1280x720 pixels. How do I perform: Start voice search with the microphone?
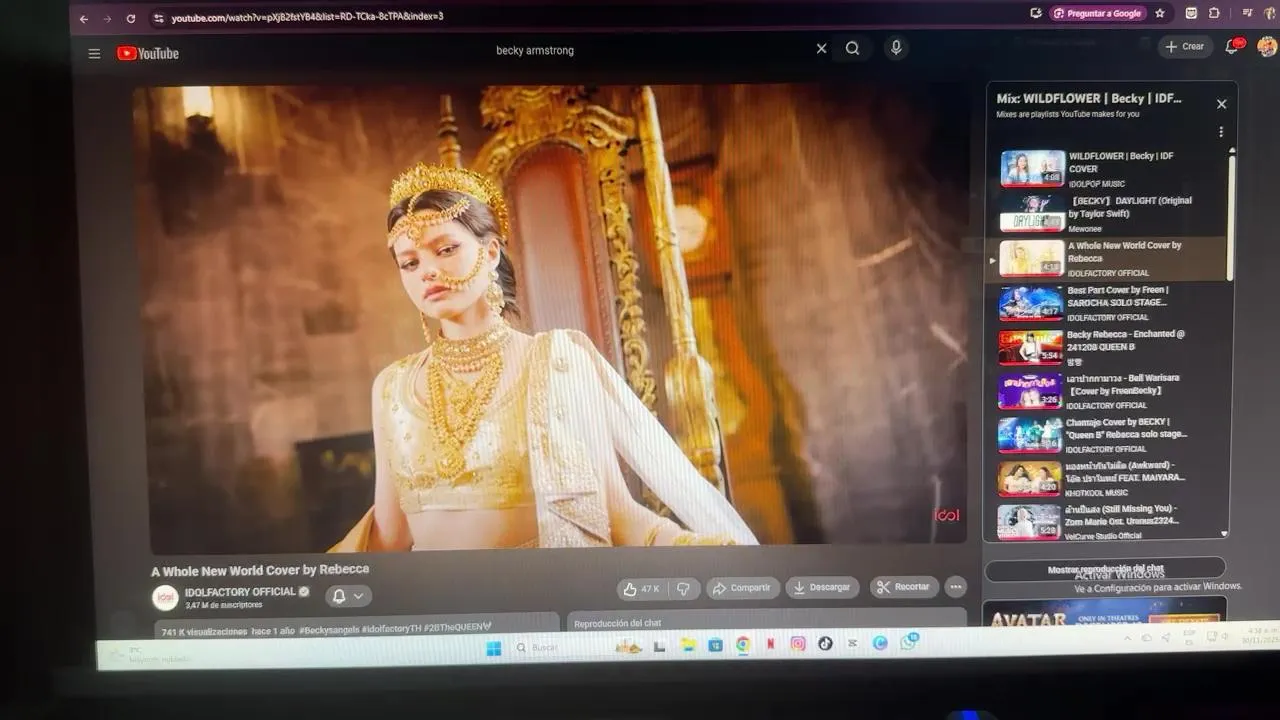(896, 47)
